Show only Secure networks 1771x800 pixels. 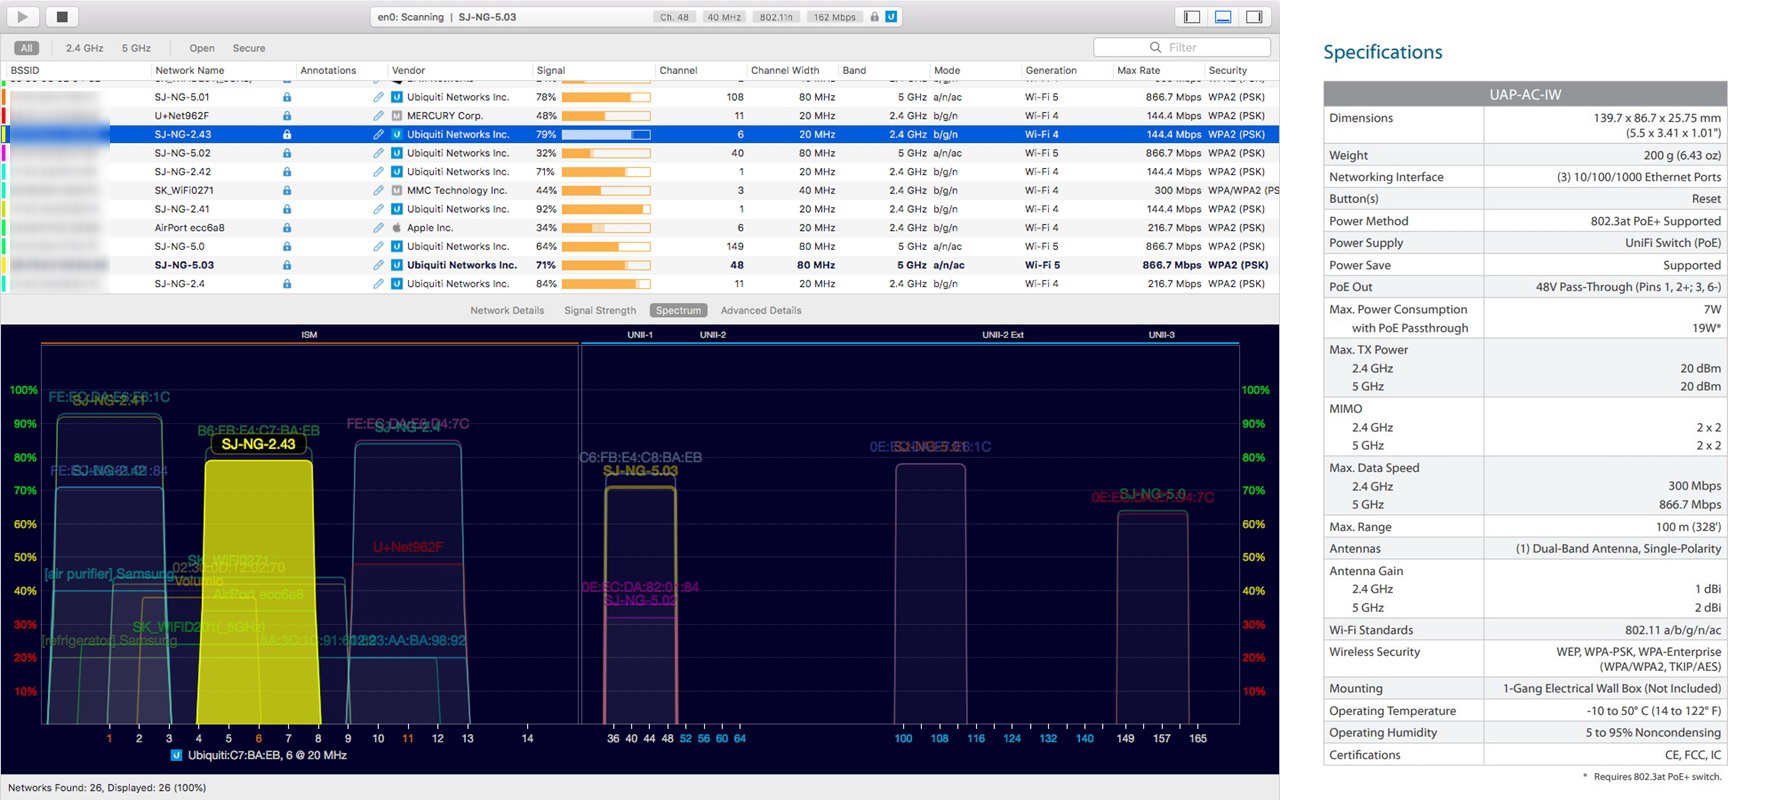click(x=249, y=48)
